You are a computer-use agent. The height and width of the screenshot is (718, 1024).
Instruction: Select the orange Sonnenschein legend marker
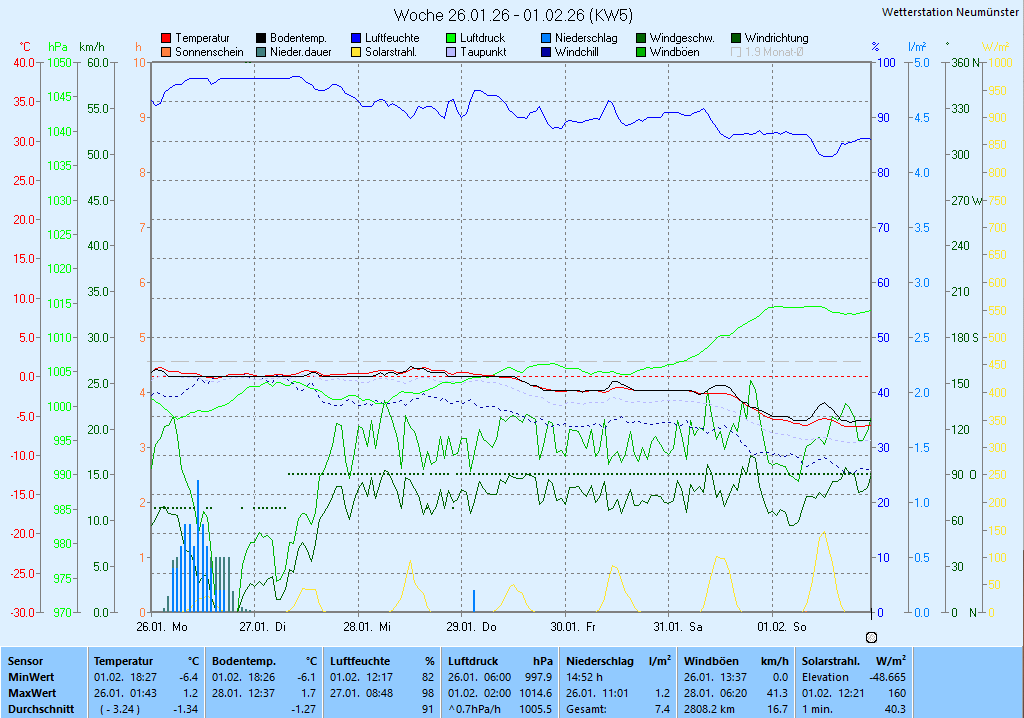point(166,52)
